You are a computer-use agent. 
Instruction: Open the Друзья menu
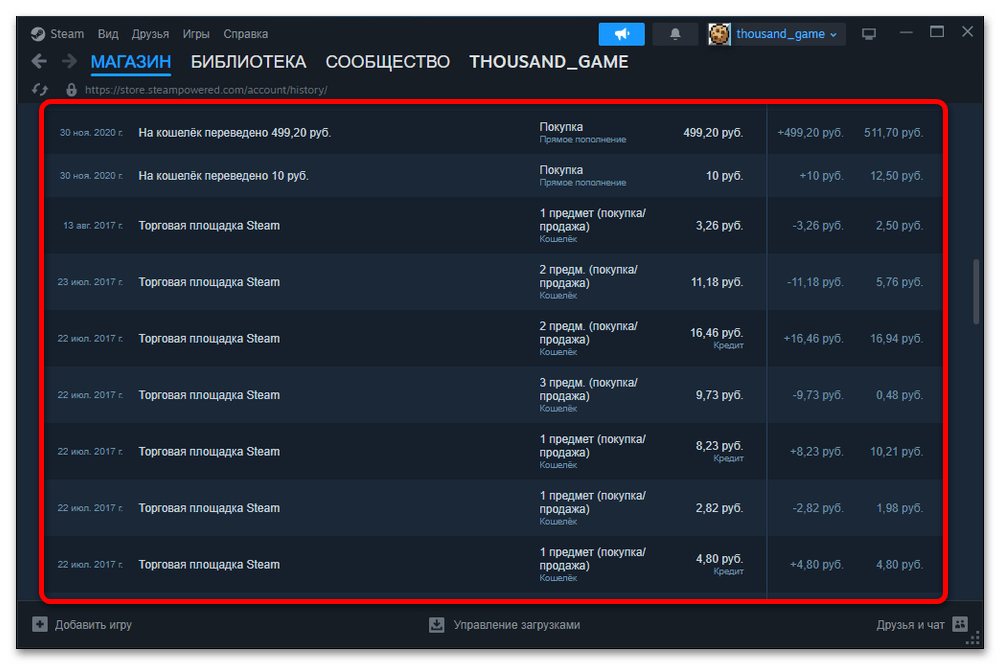(x=150, y=34)
